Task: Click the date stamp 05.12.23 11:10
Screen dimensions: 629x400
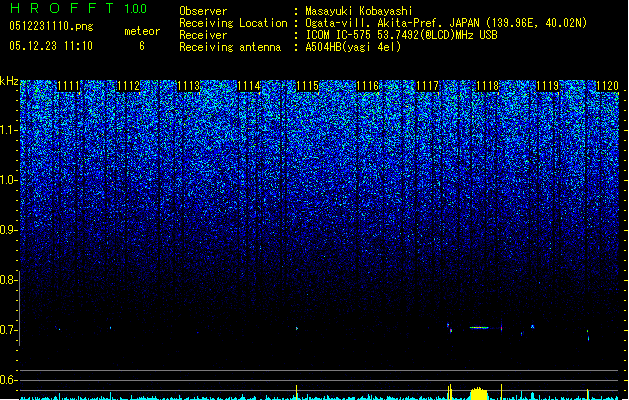Action: (x=51, y=46)
